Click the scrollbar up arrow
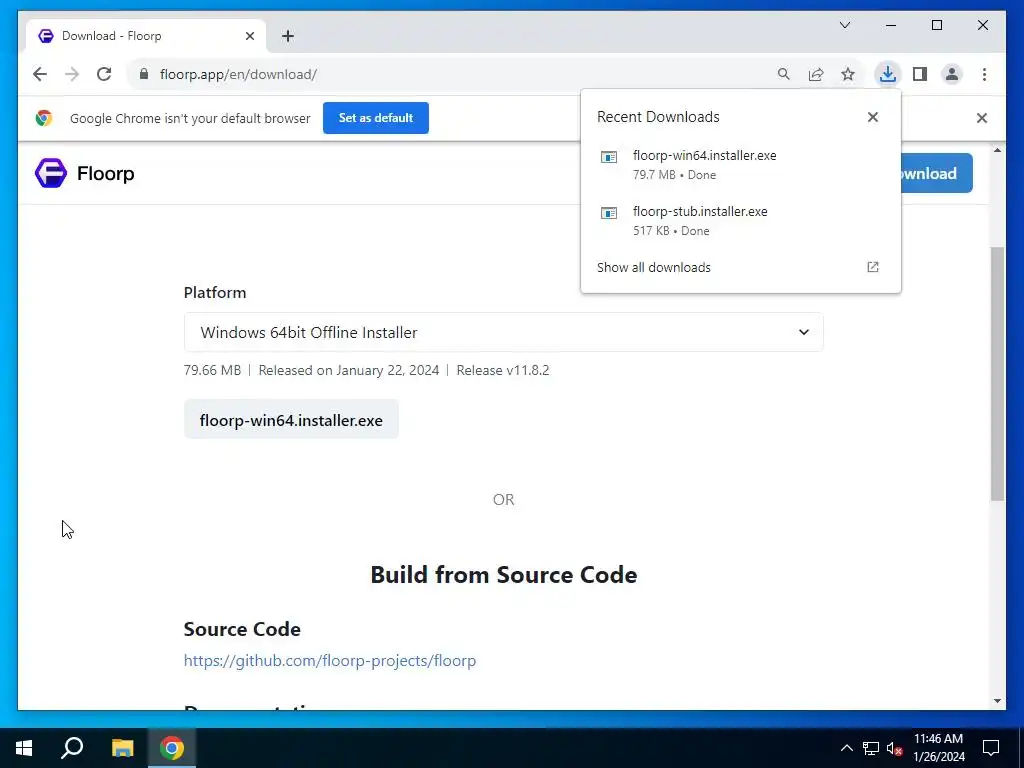Screen dimensions: 1024x768 pyautogui.click(x=997, y=151)
